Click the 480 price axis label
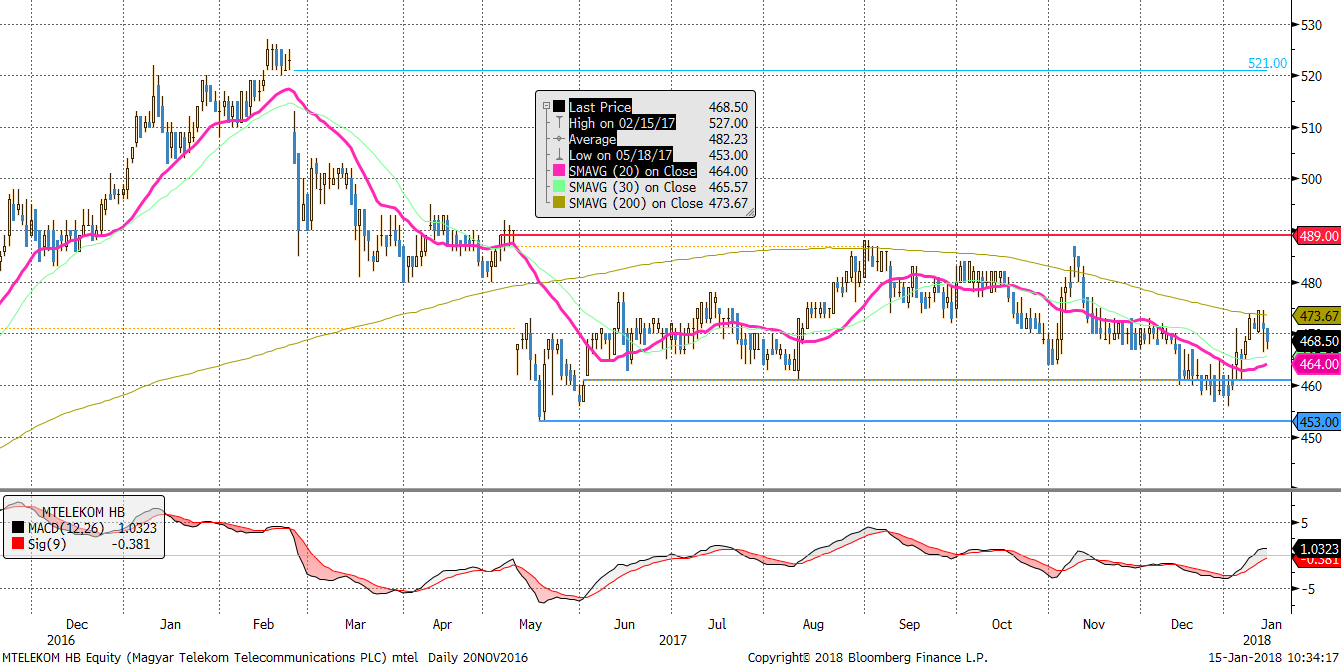 click(1311, 283)
